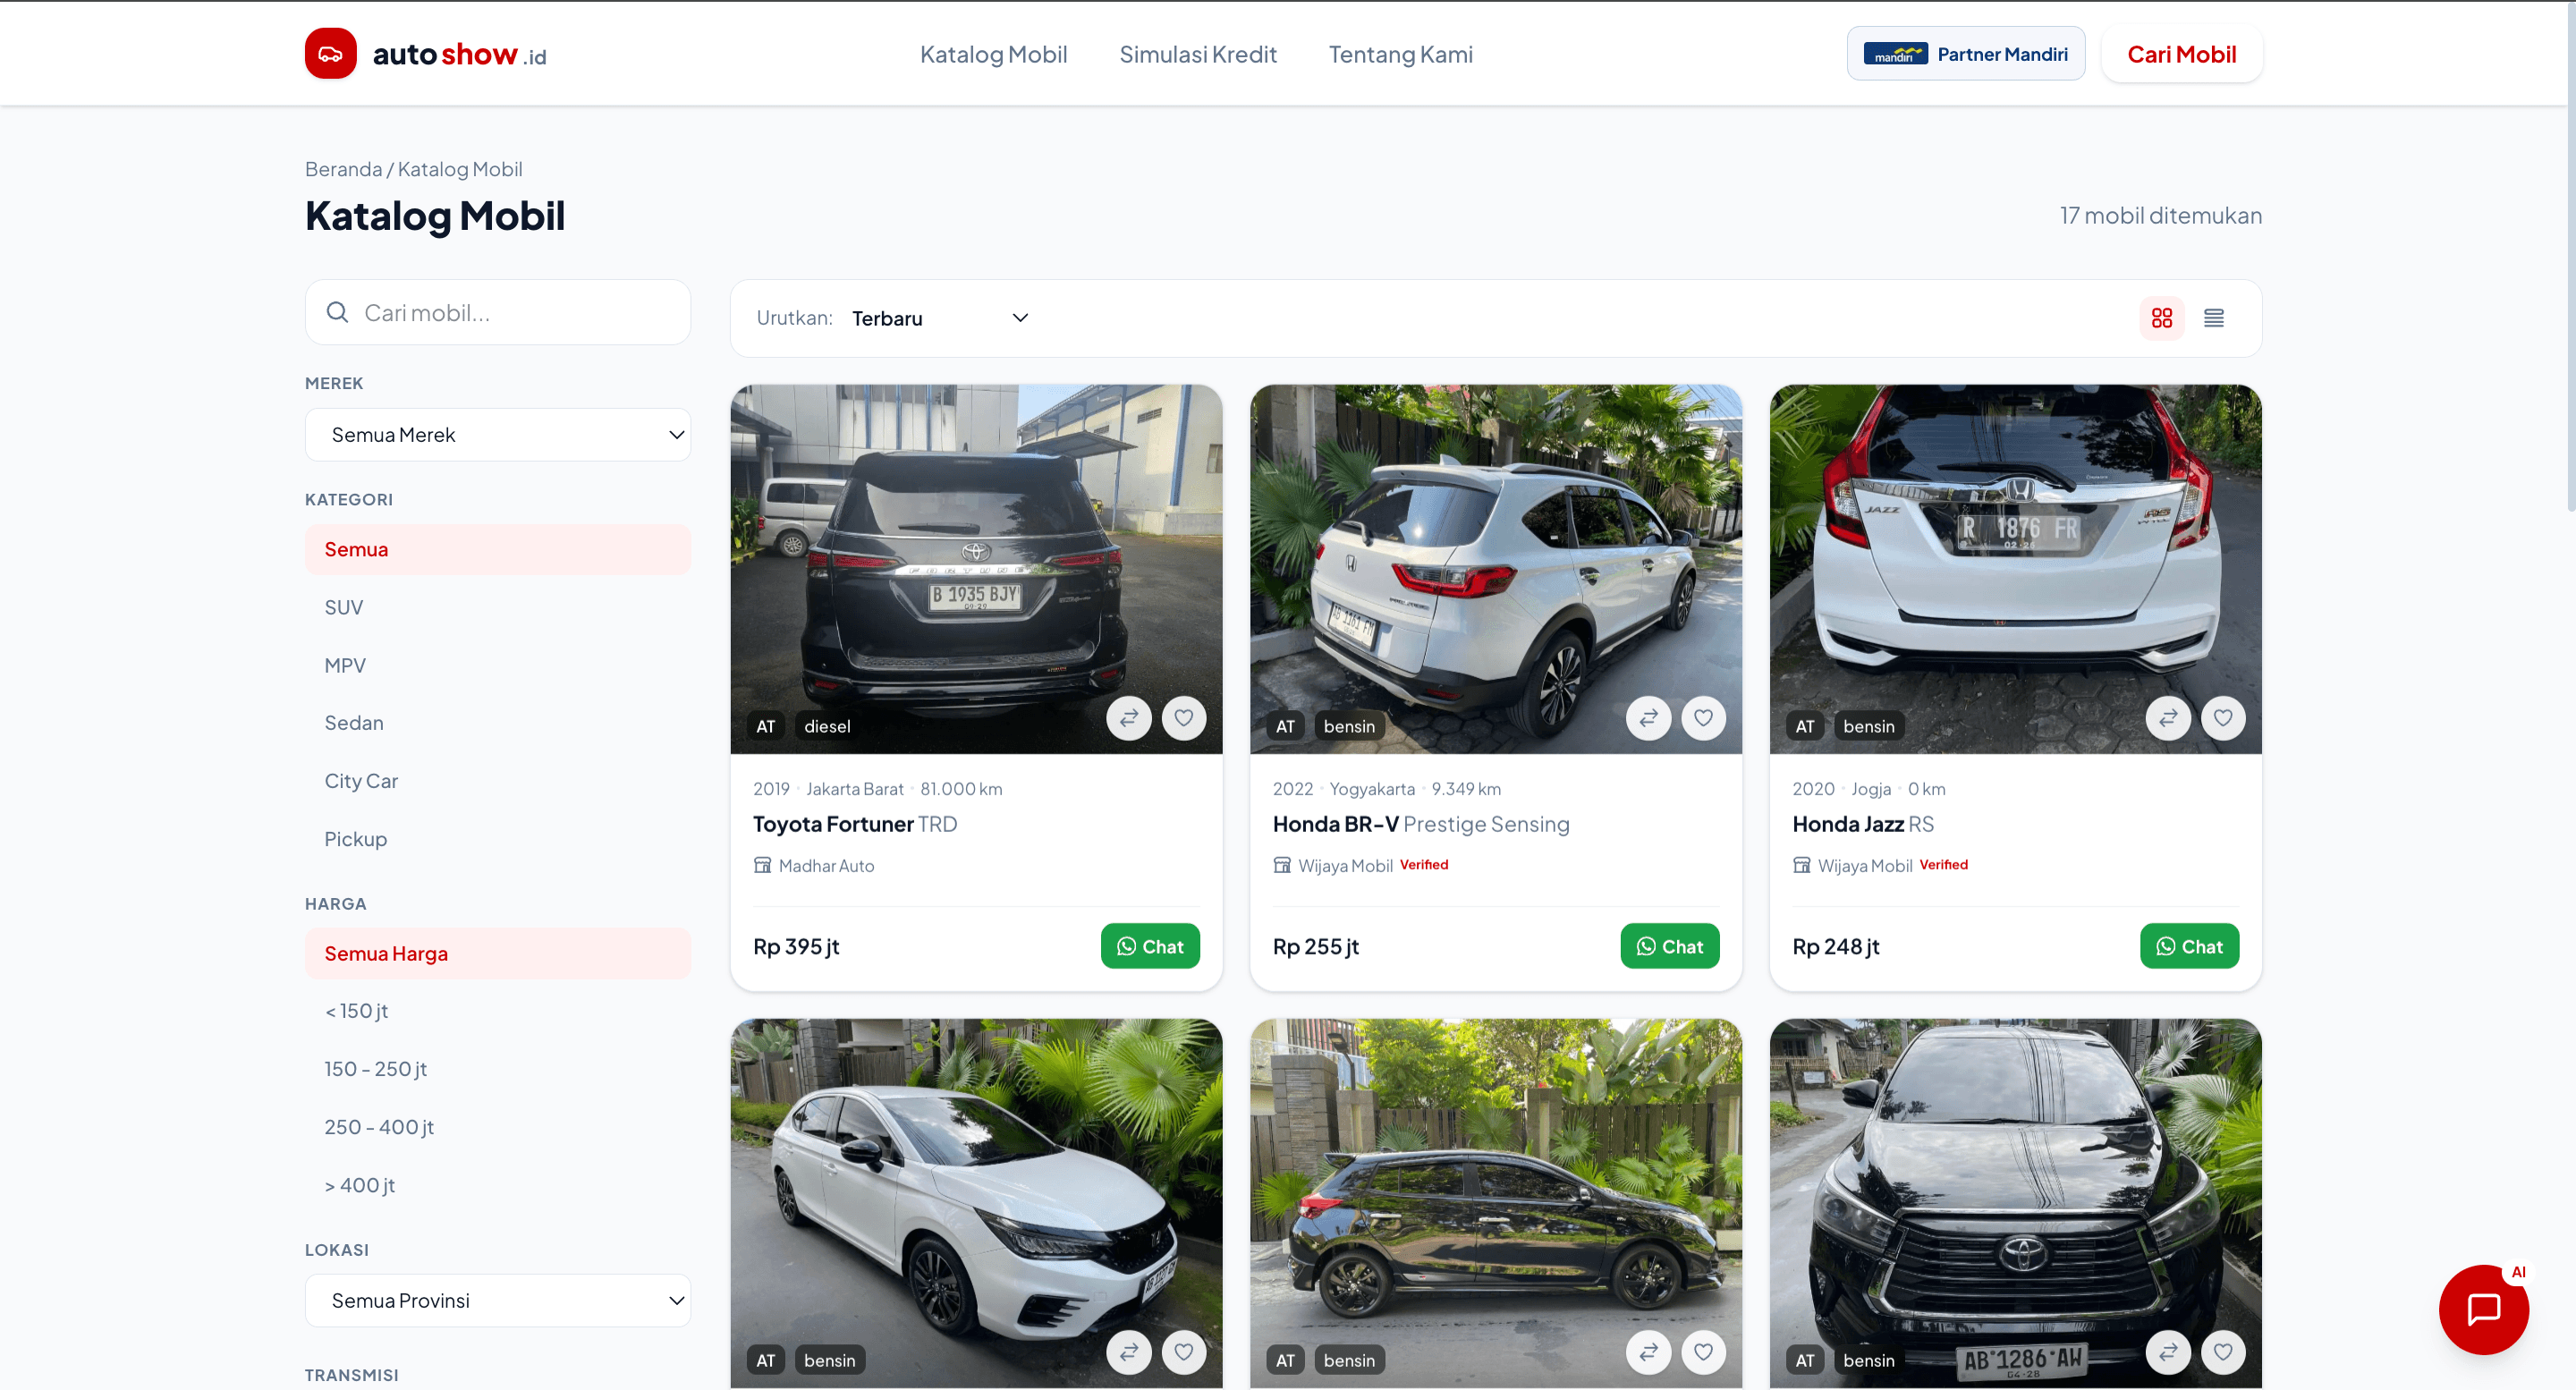Compare the Honda BR-V Prestige Sensing
Screen dimensions: 2576x1390
tap(1648, 718)
